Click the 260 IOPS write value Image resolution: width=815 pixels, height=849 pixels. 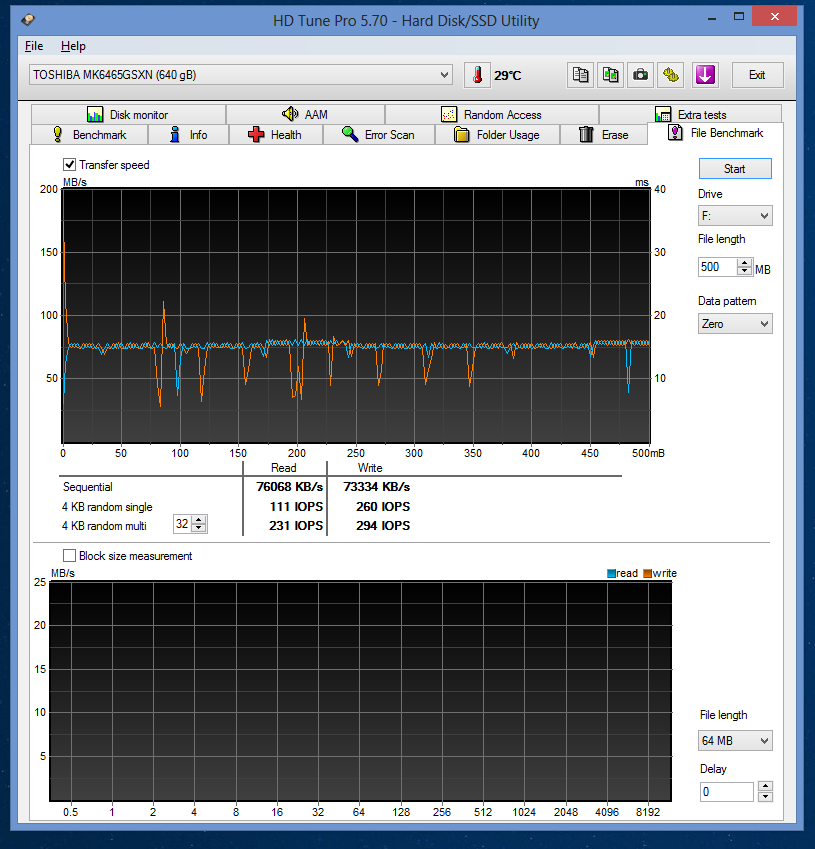(x=383, y=507)
